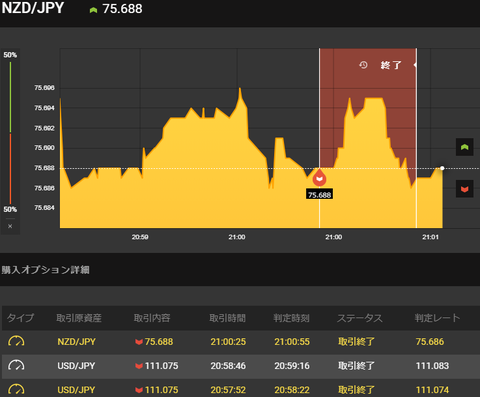Click the 取引時間 column header
480x397 pixels.
(228, 318)
